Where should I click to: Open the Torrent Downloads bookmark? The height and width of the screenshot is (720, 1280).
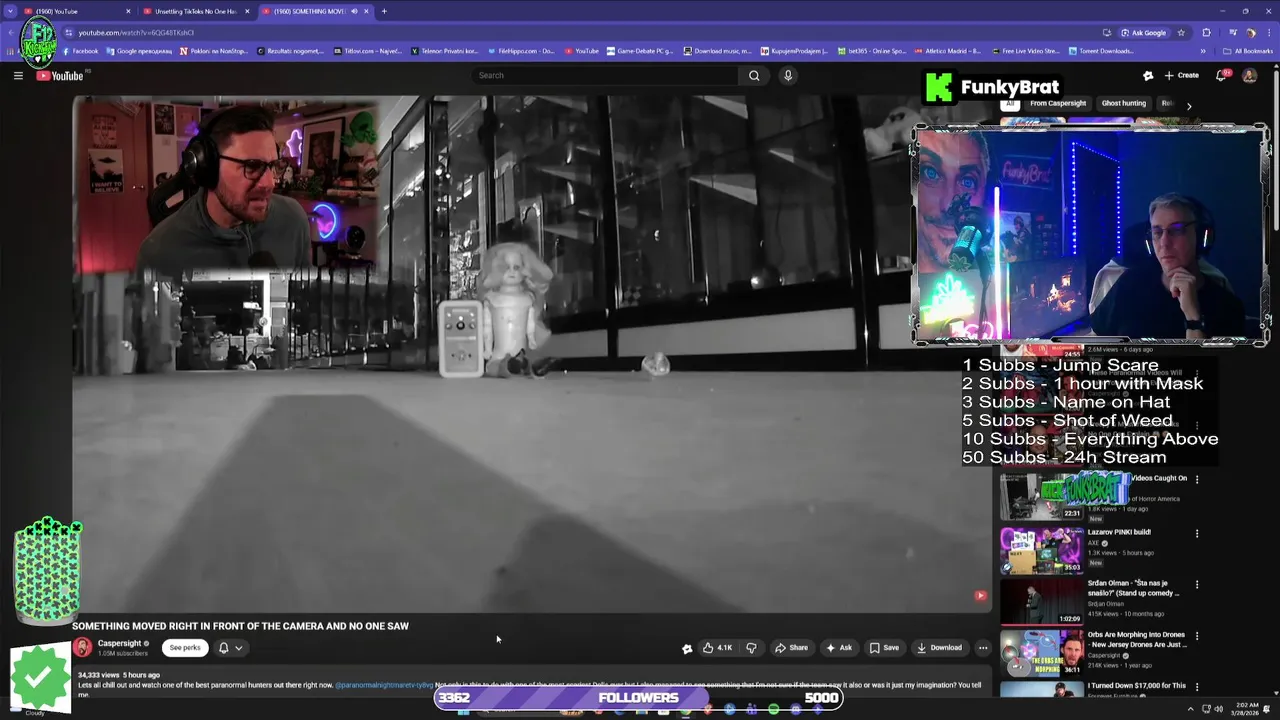(x=1102, y=51)
